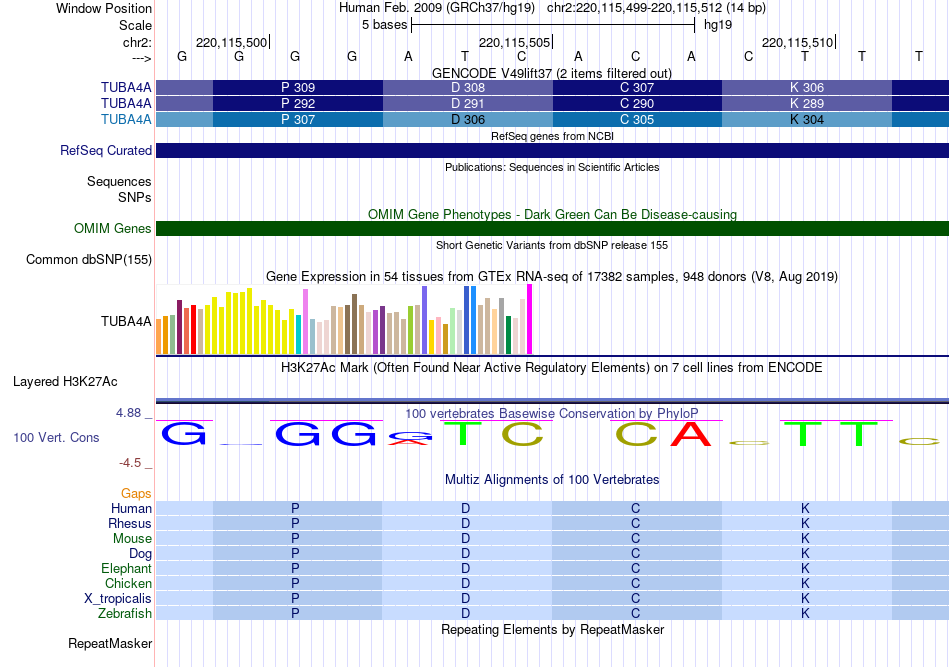Select the C 305 codon block

637,119
